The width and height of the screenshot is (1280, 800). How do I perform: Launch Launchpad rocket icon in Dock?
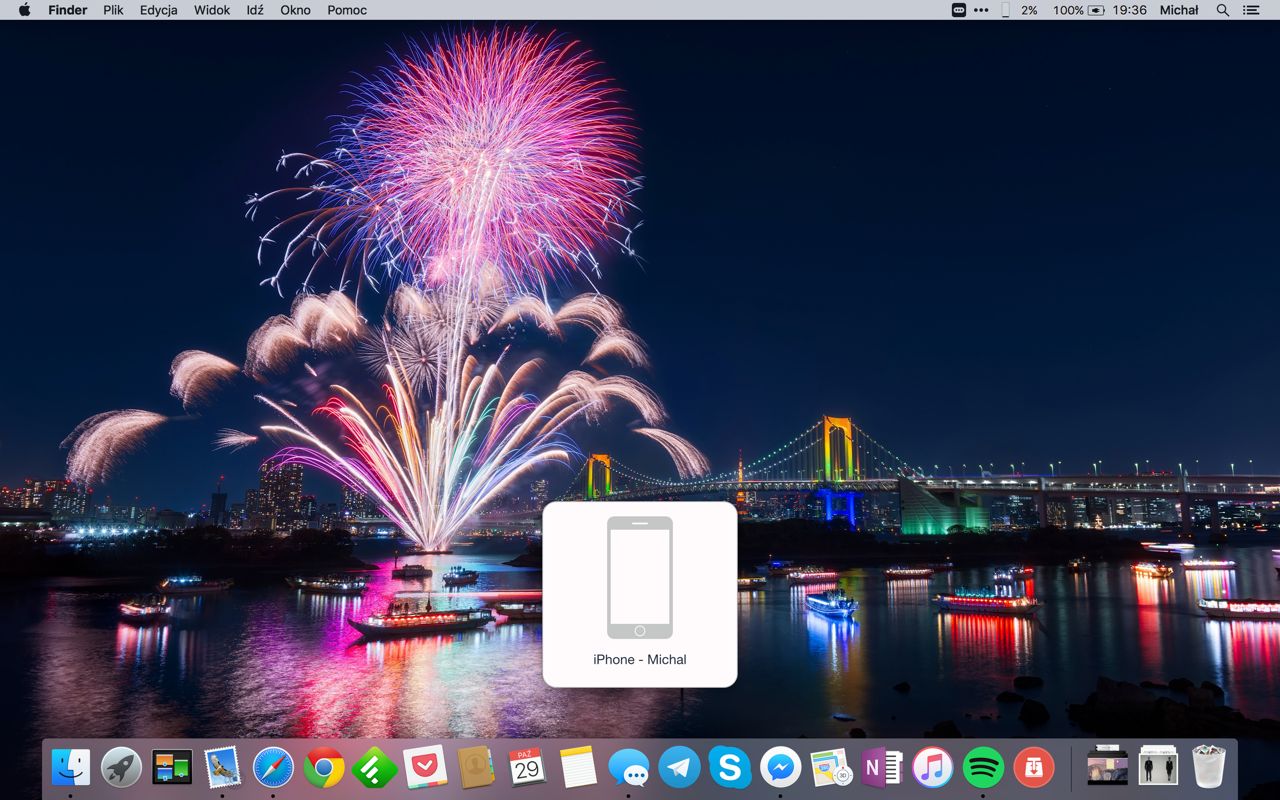[122, 768]
